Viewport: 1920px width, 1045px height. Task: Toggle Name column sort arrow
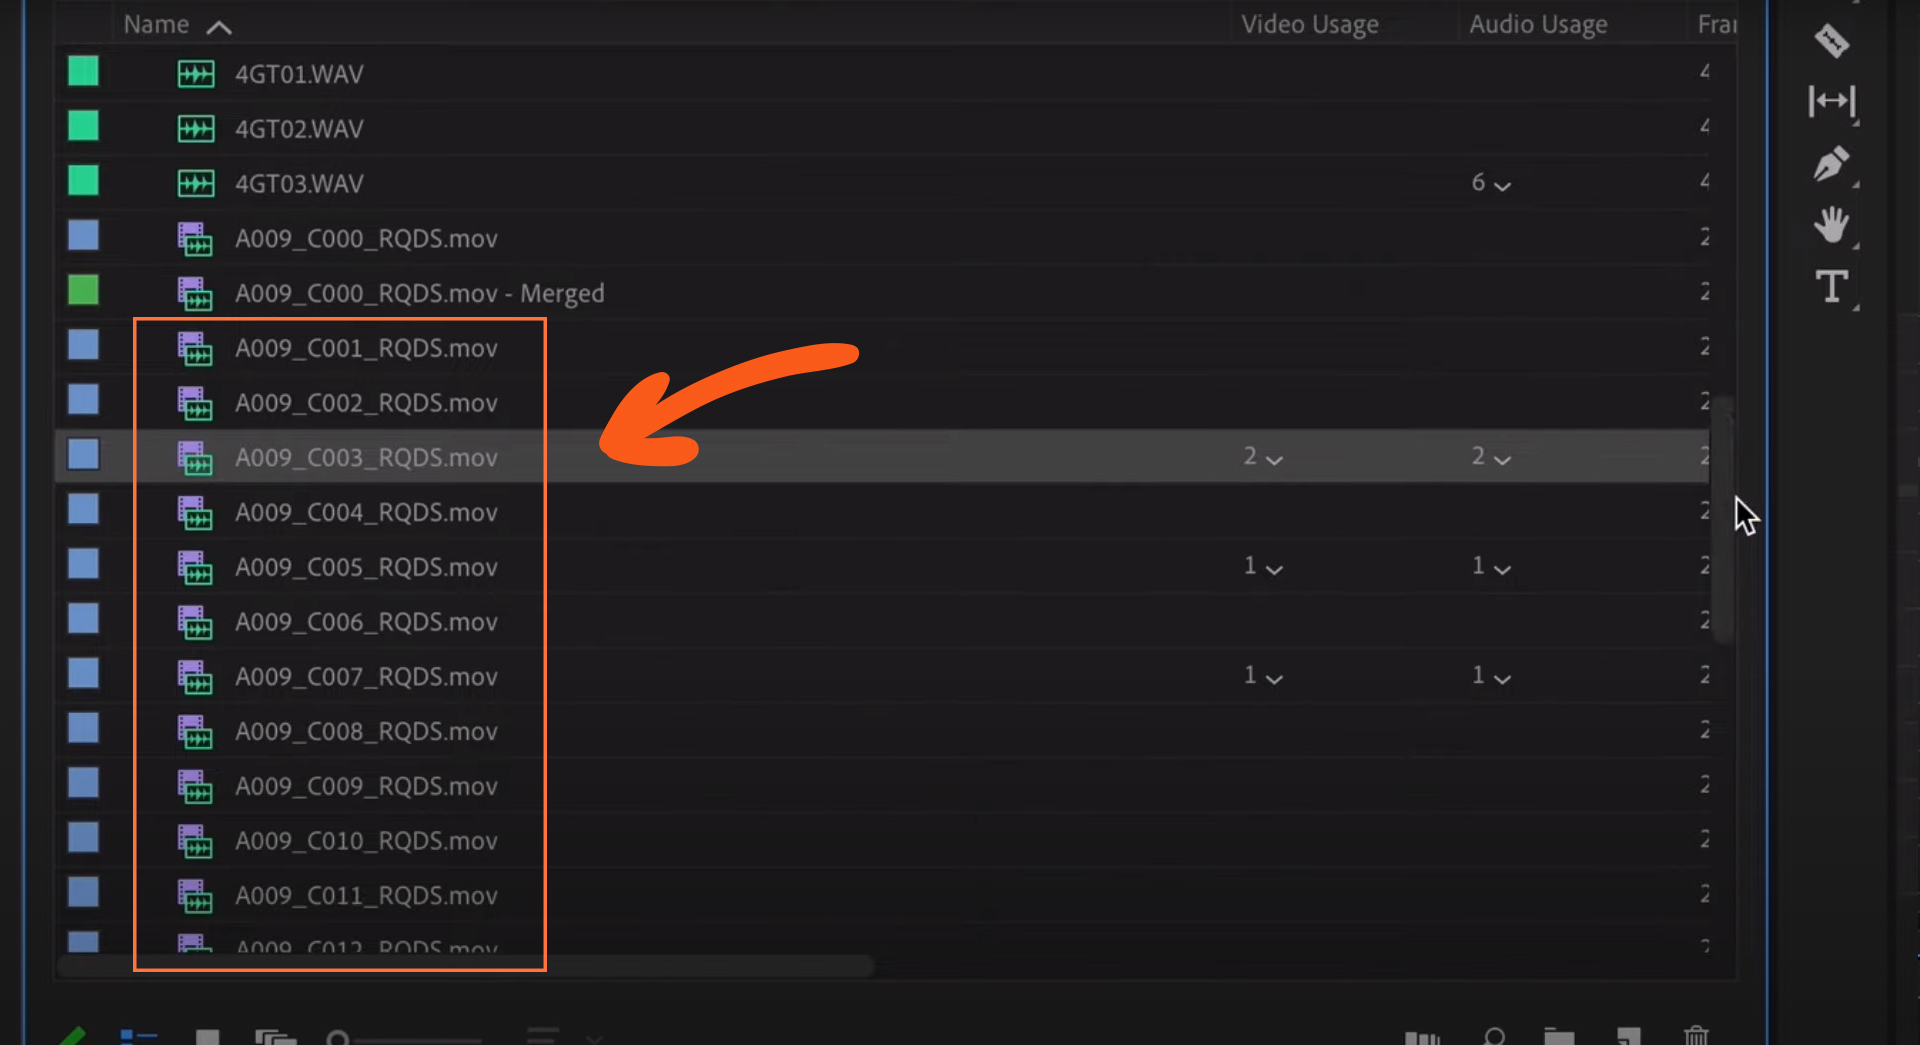tap(219, 28)
